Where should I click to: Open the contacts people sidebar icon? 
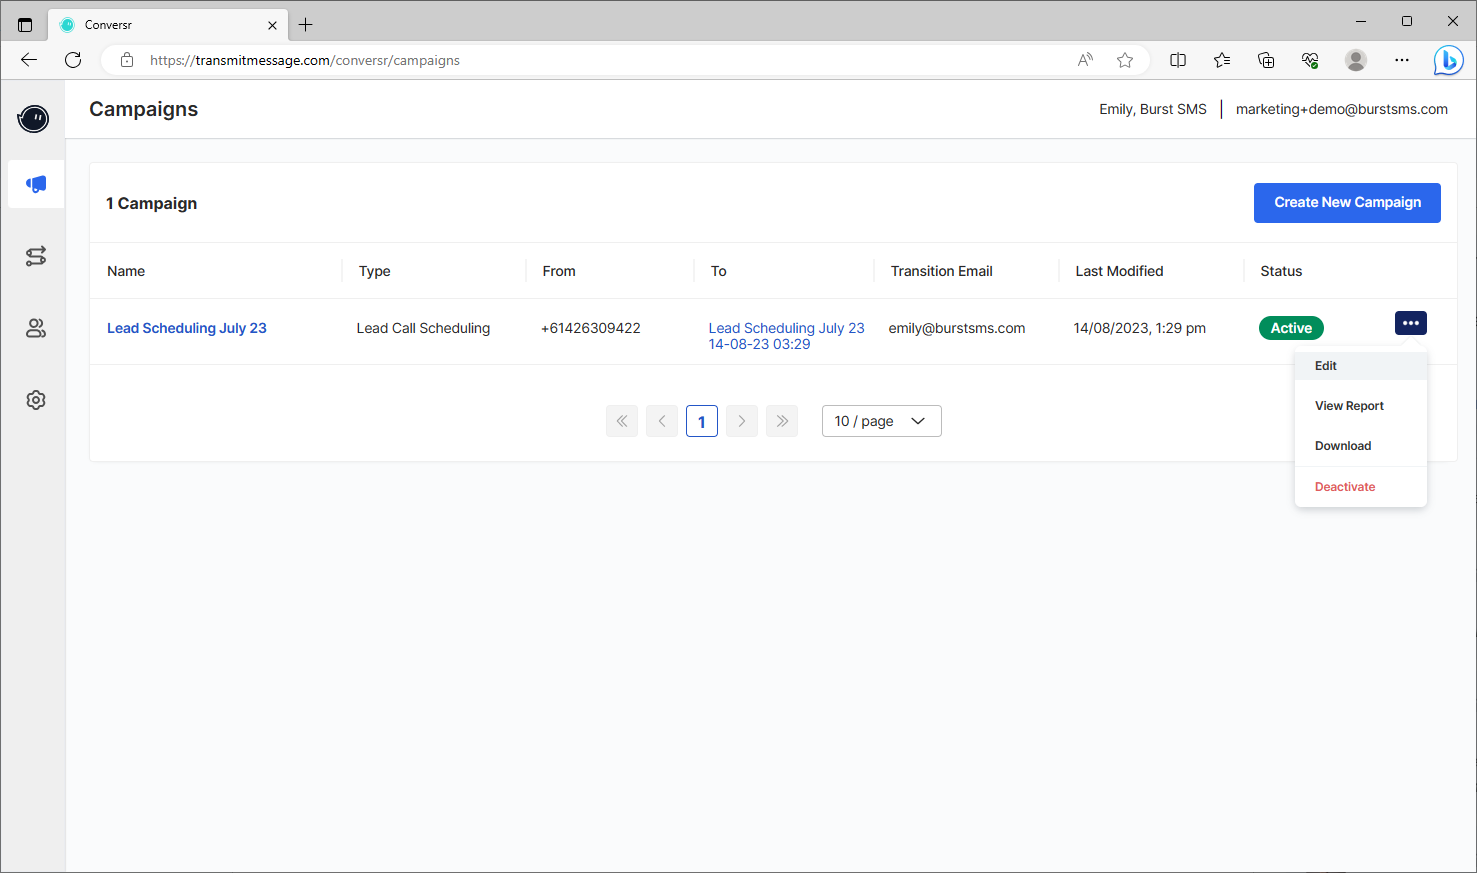36,328
